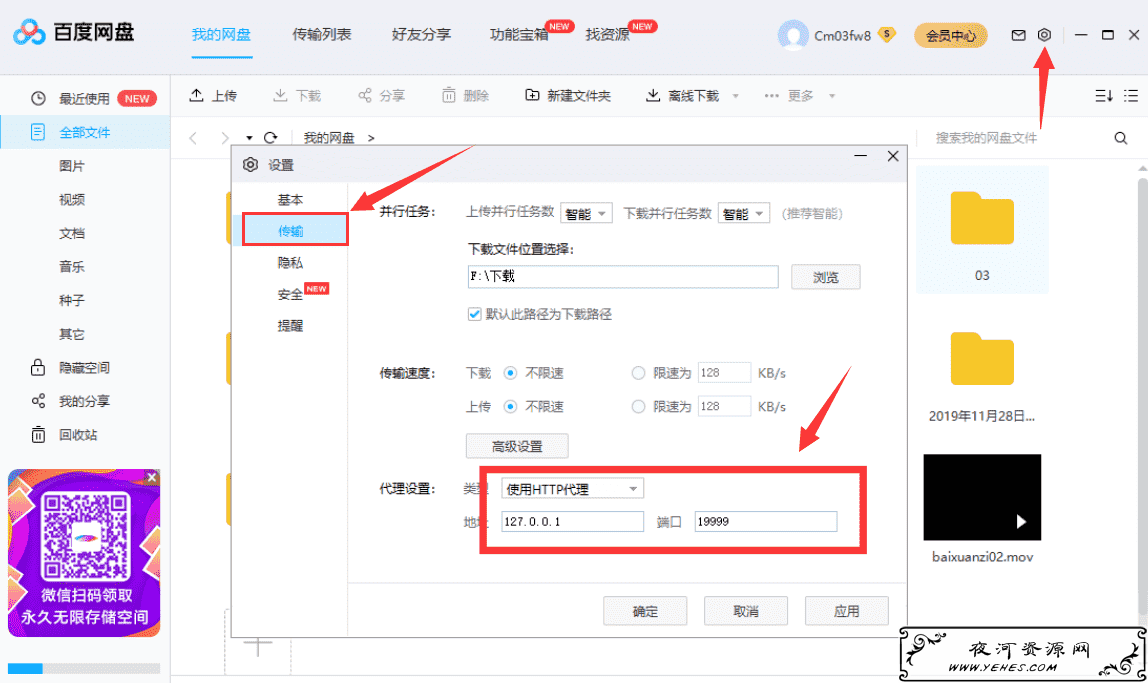Open the 下载并行任务数 dropdown

point(743,213)
